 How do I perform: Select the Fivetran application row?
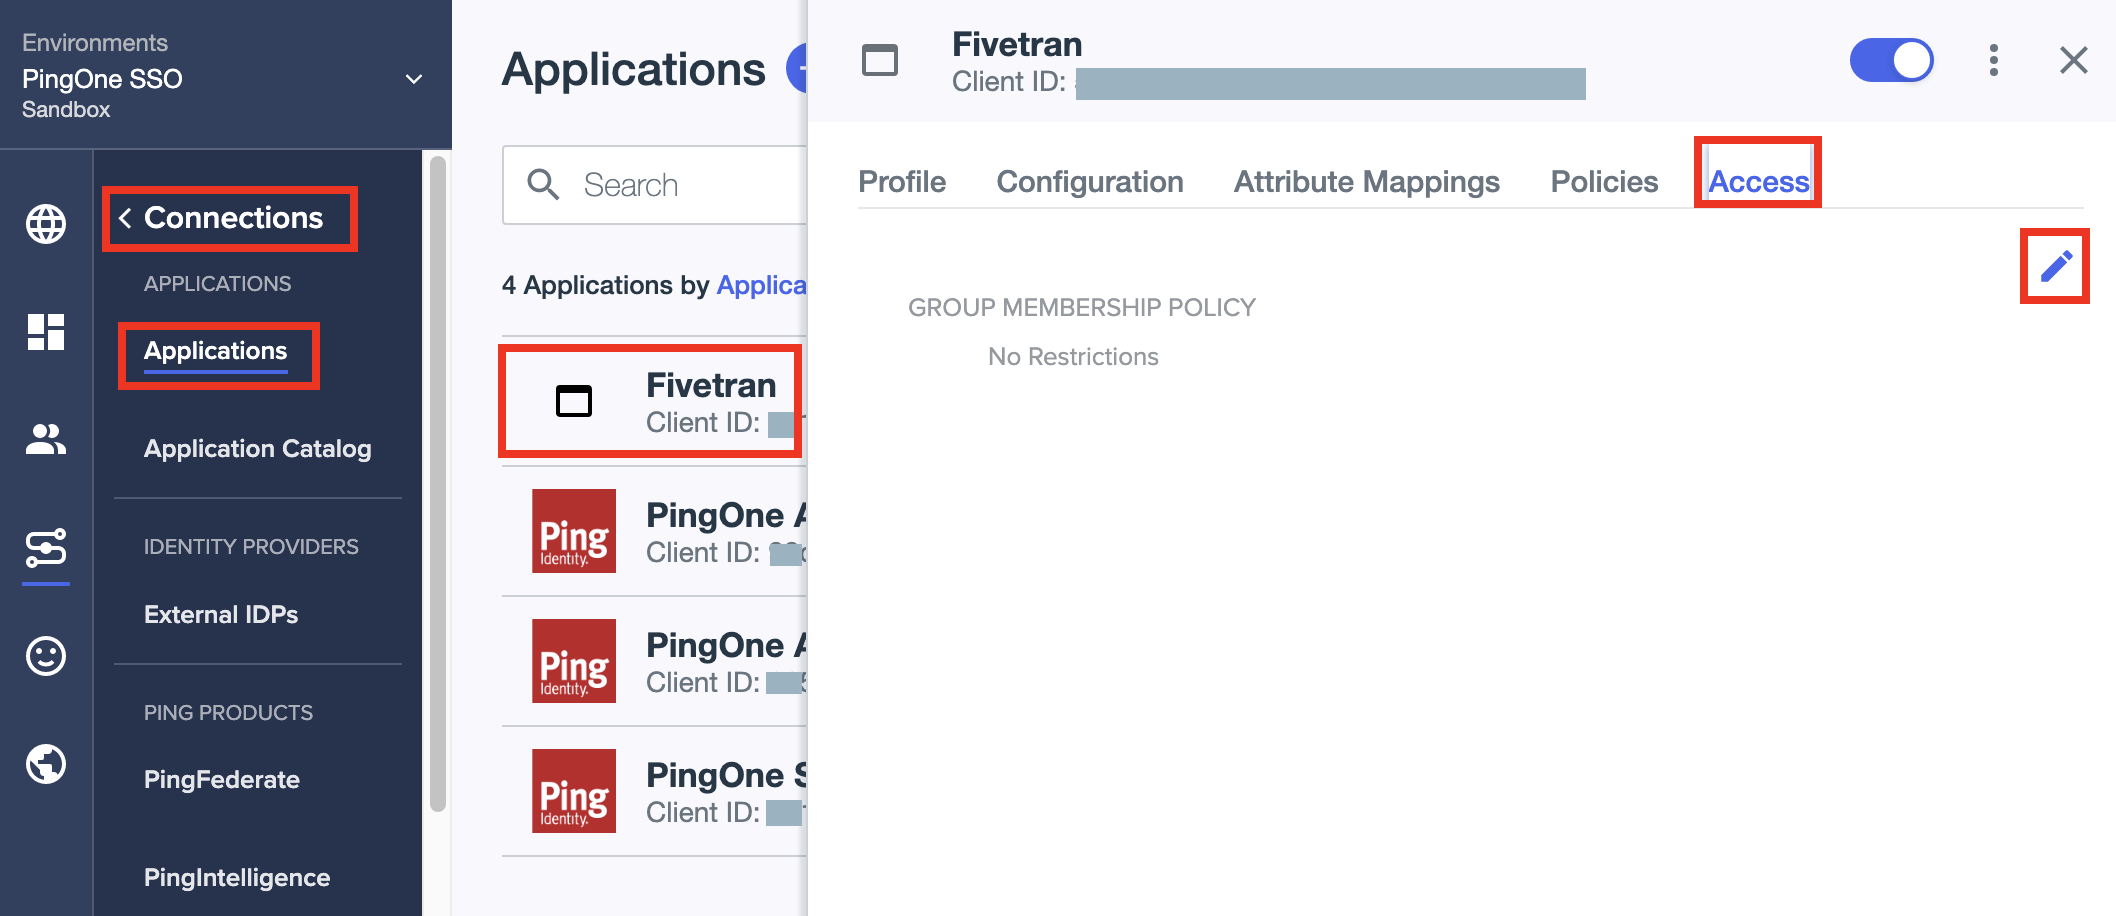point(654,401)
